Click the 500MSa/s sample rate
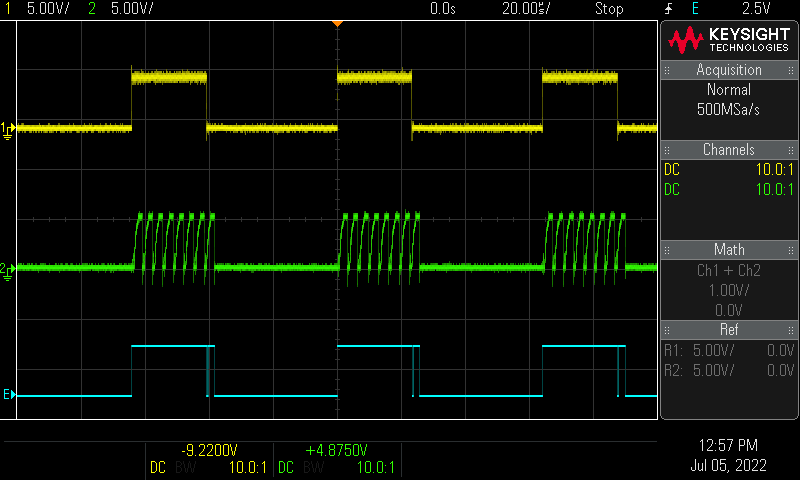The image size is (800, 480). 728,110
